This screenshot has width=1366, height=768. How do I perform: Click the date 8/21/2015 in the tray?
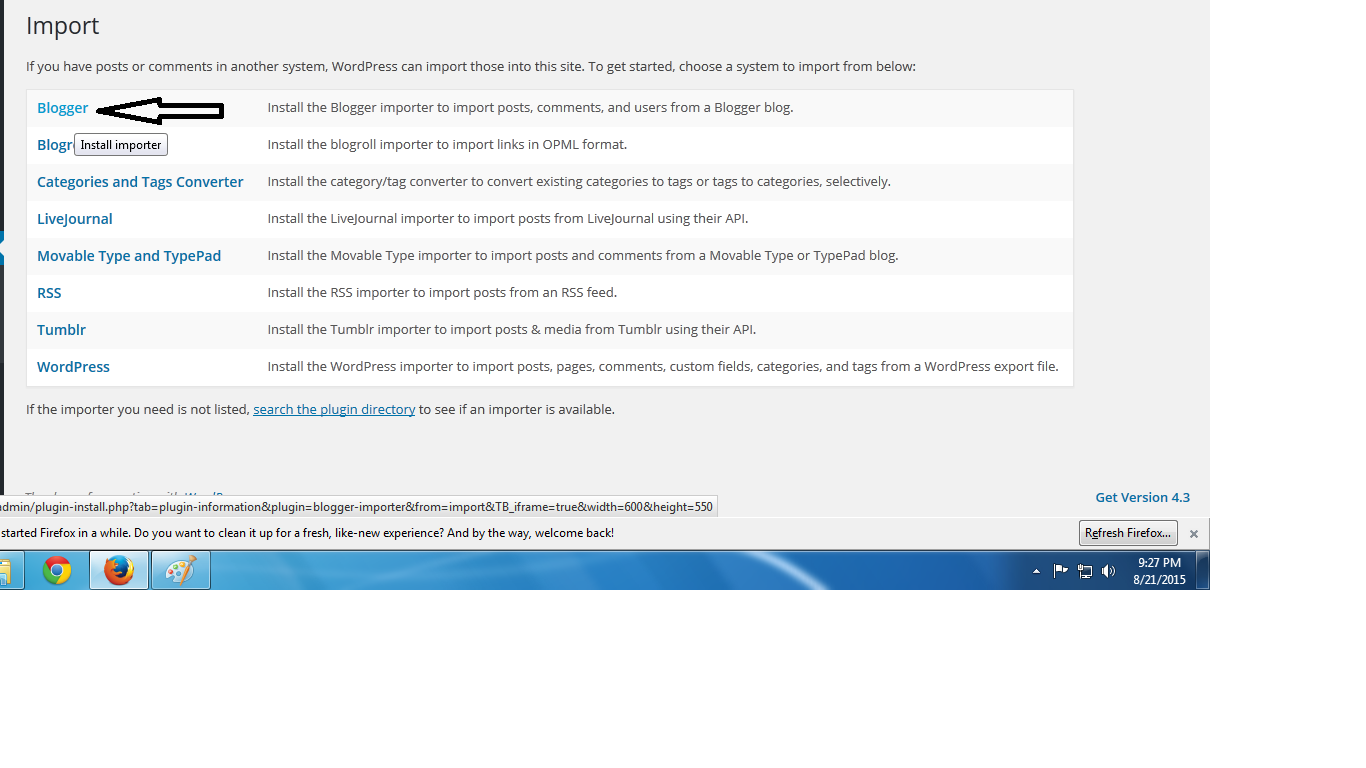pyautogui.click(x=1159, y=580)
